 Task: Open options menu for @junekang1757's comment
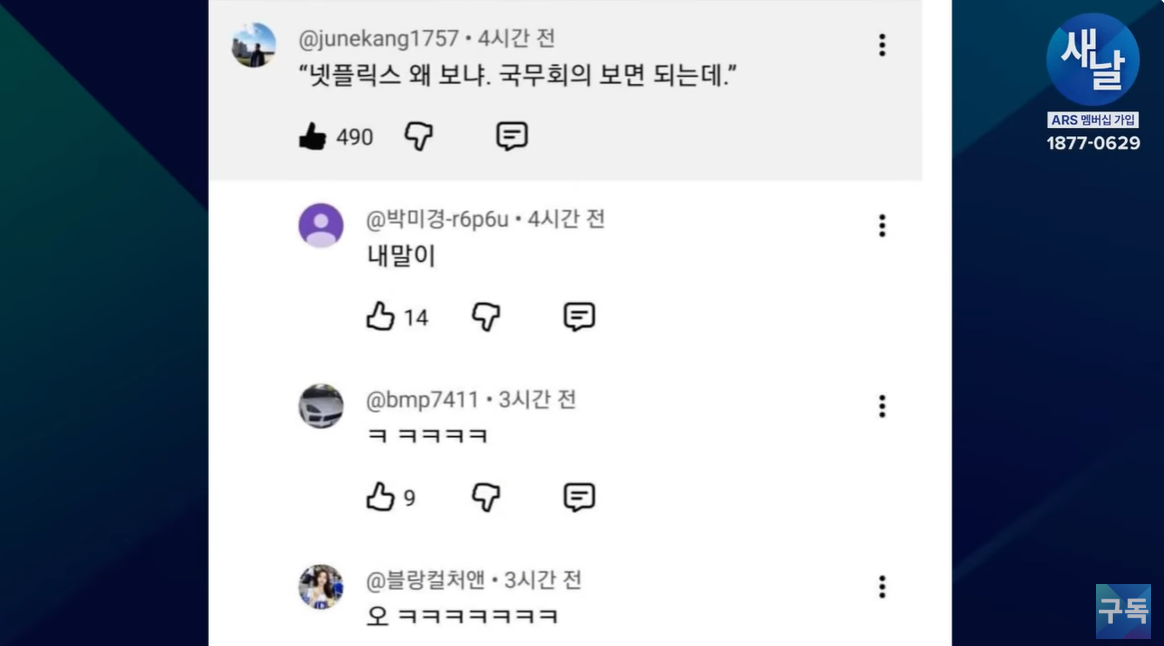click(881, 44)
